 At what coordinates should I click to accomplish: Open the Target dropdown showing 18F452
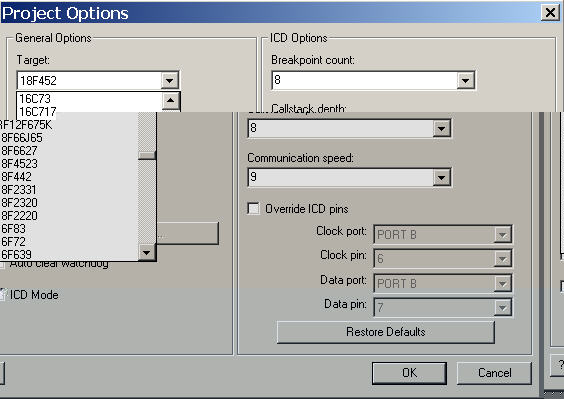click(x=169, y=80)
